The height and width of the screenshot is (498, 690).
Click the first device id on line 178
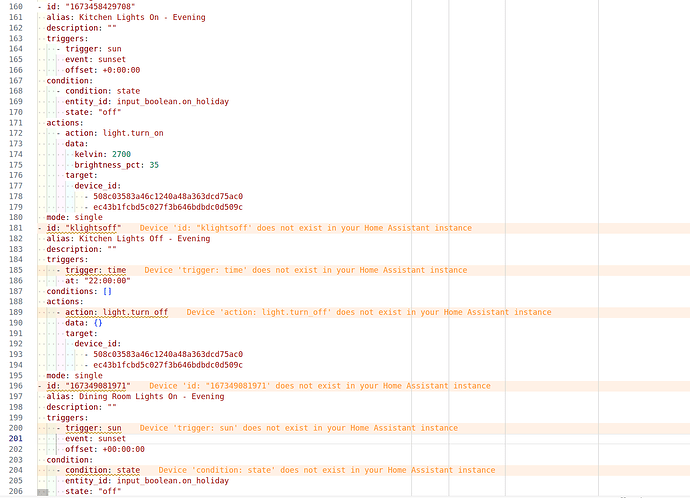point(168,196)
